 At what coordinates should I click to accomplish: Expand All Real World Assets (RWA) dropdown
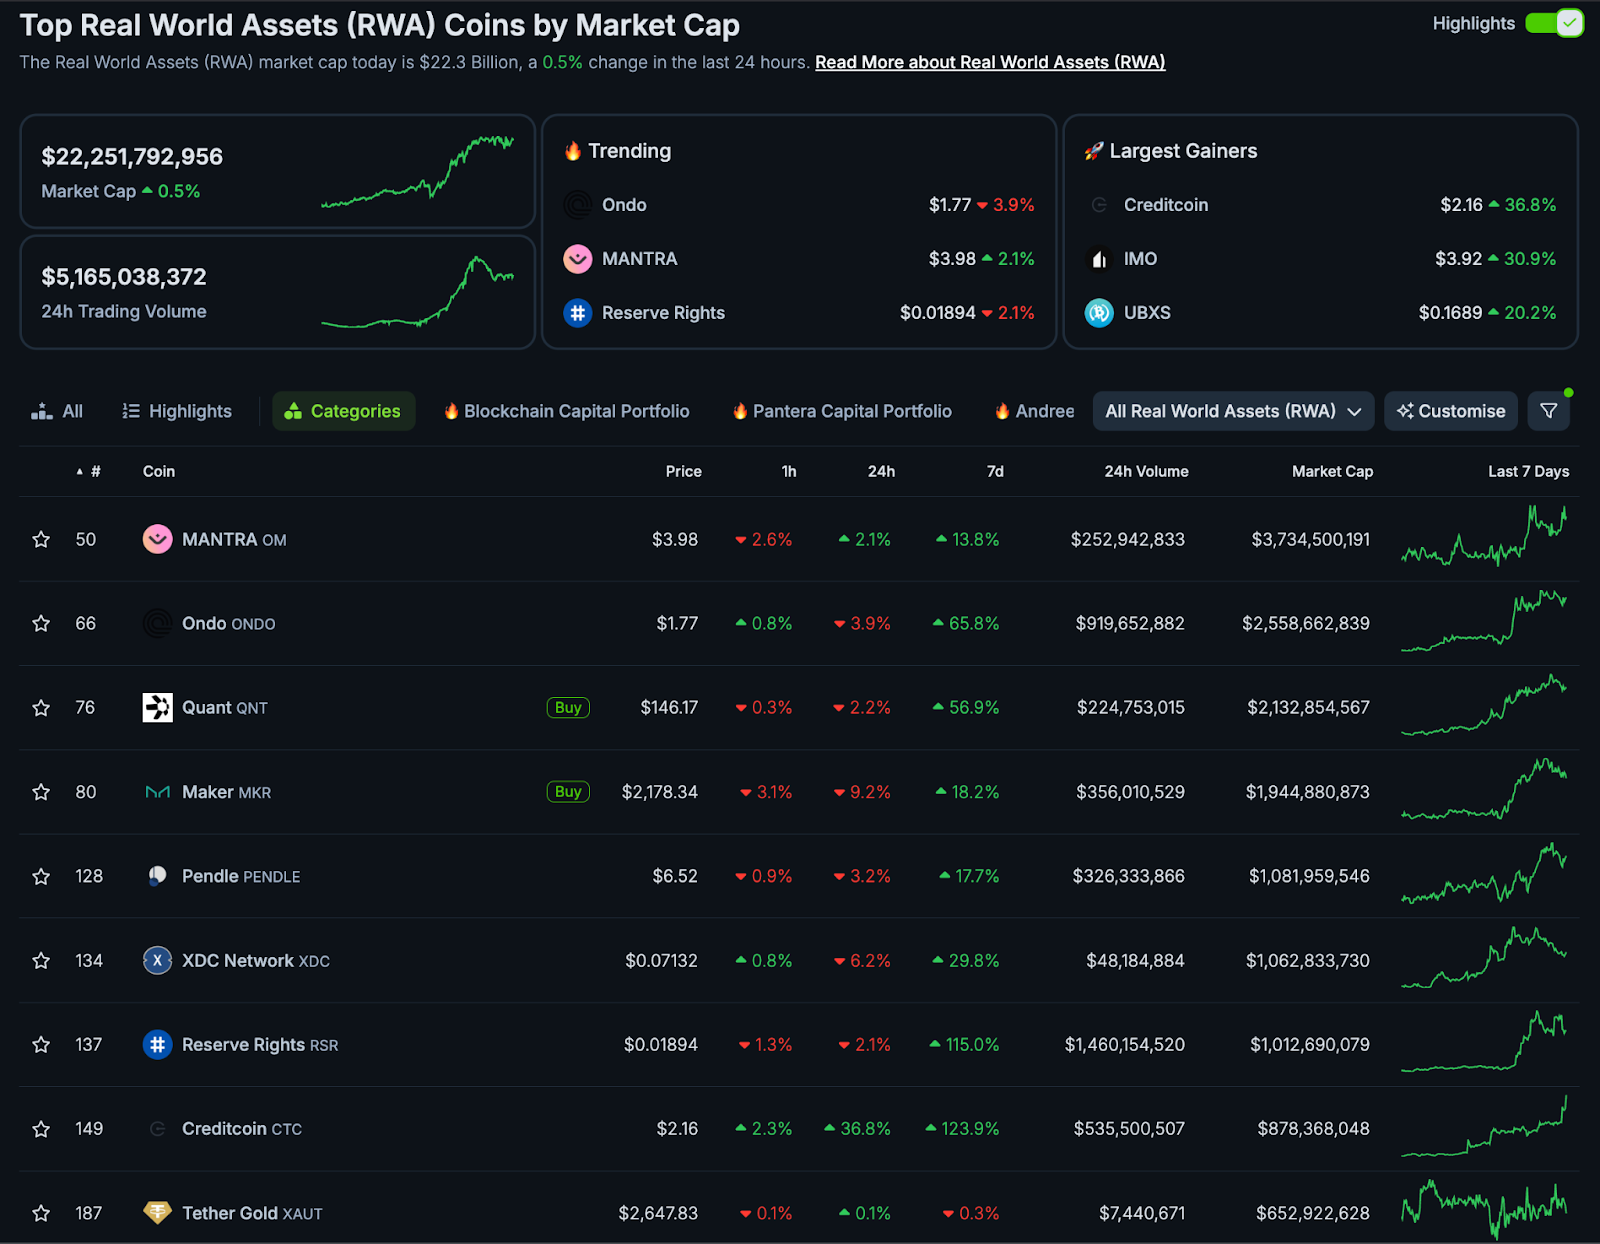pyautogui.click(x=1233, y=411)
